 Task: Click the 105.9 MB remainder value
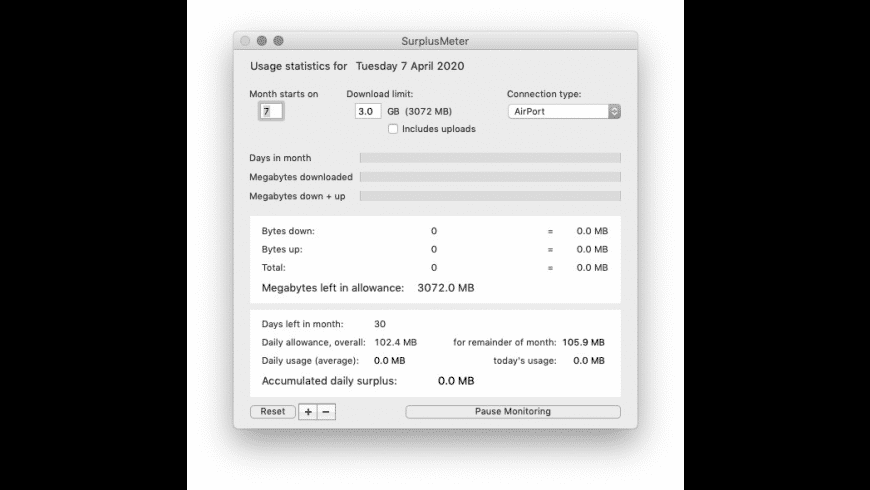click(x=583, y=342)
